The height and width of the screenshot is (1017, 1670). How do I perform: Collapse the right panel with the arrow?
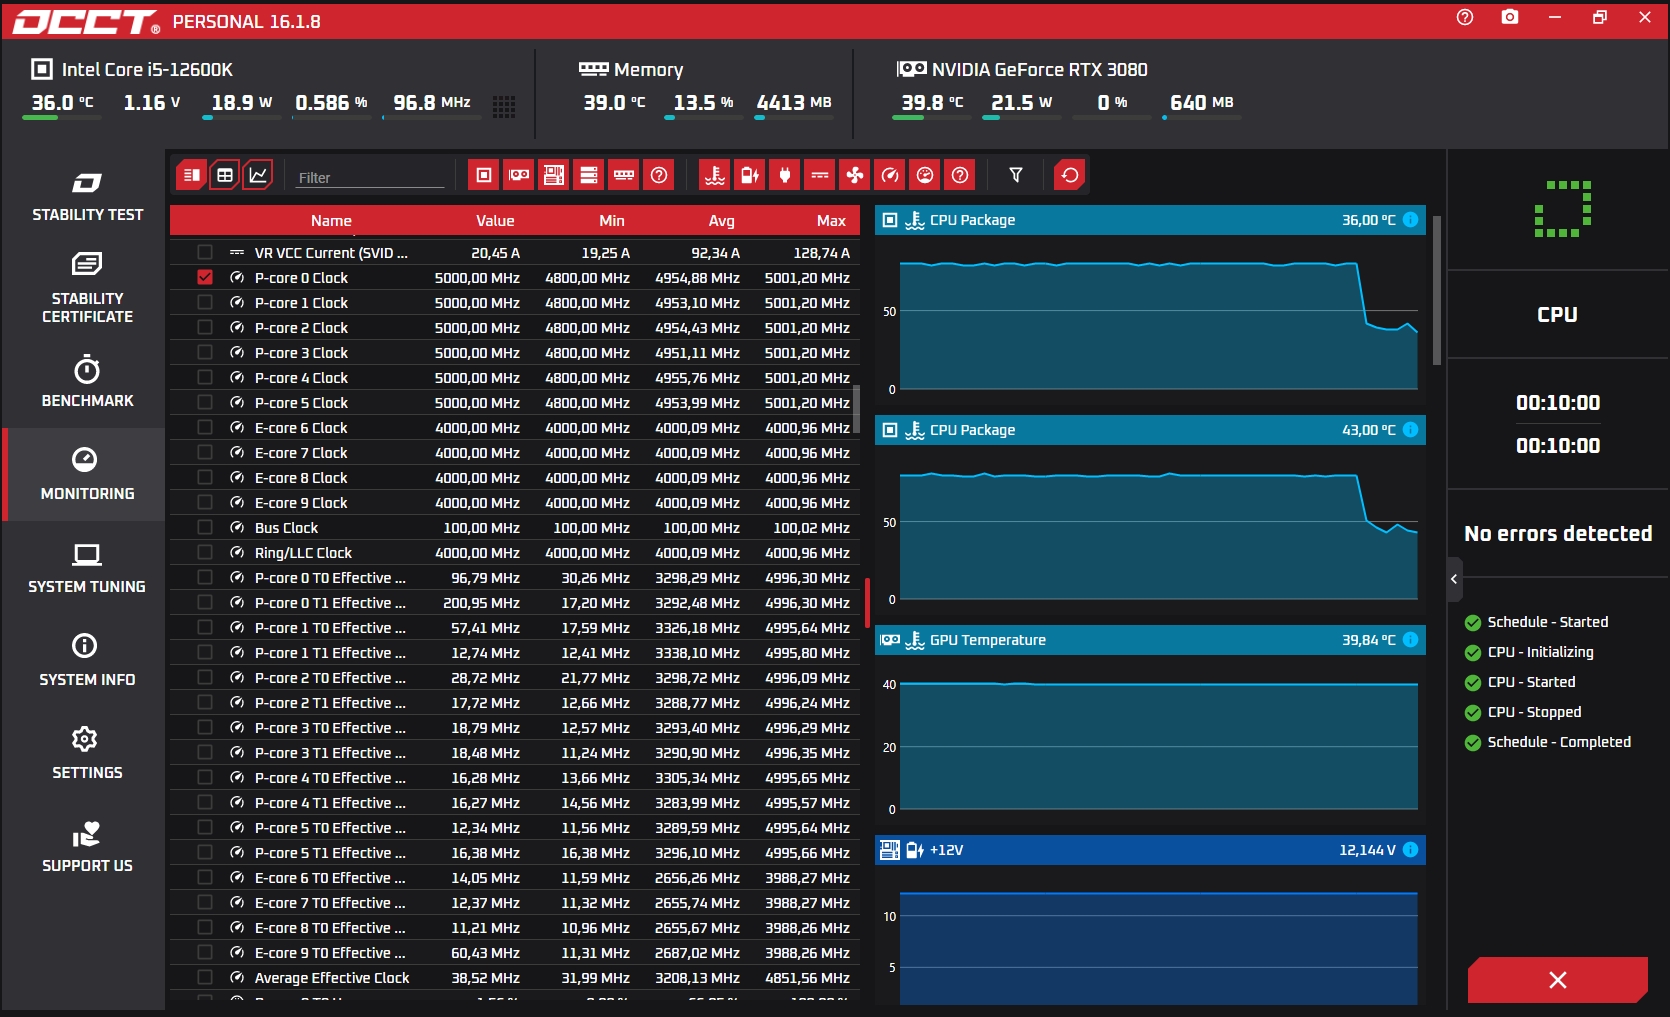pos(1454,579)
